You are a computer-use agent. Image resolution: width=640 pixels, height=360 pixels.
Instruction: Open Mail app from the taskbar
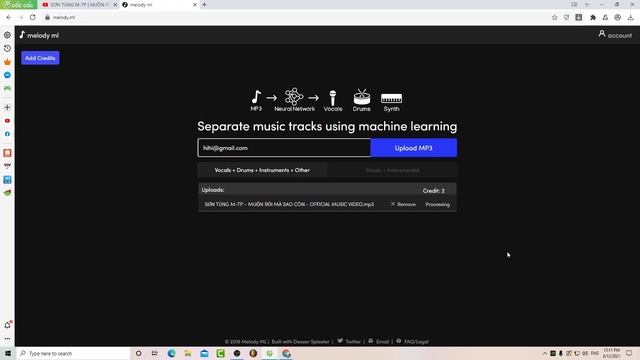(x=204, y=353)
